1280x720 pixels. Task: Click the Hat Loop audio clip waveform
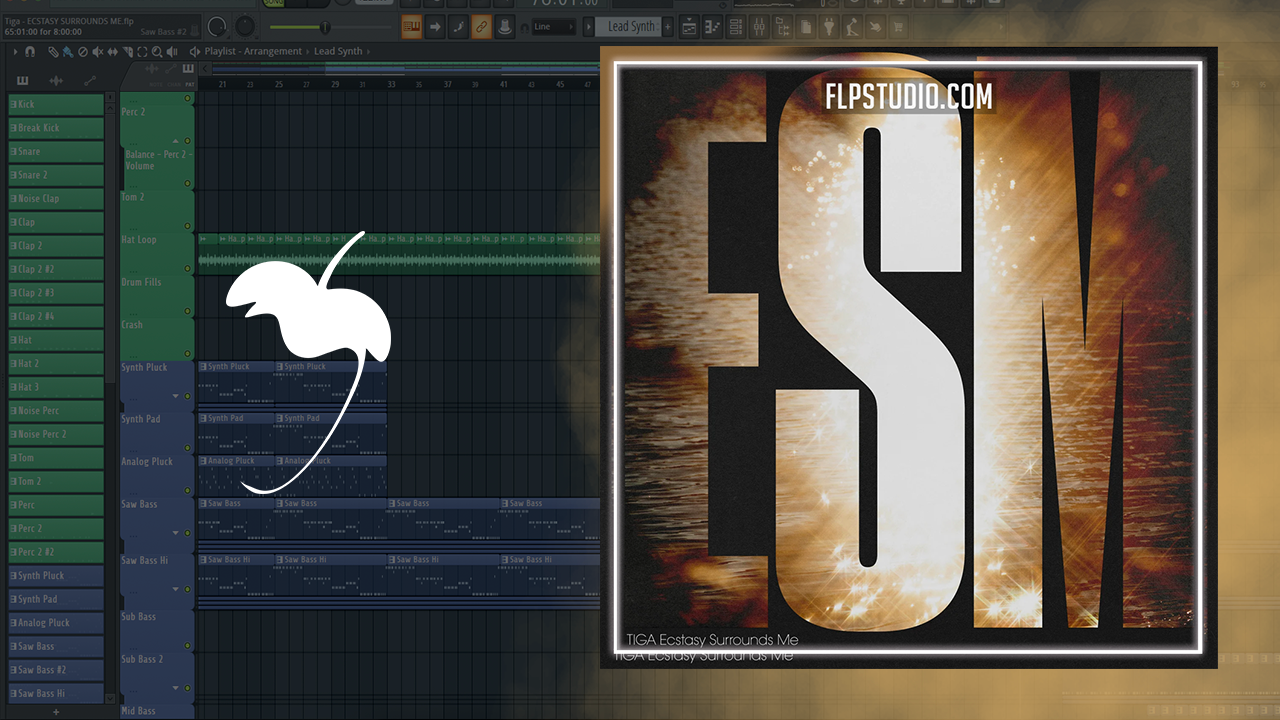pos(400,261)
